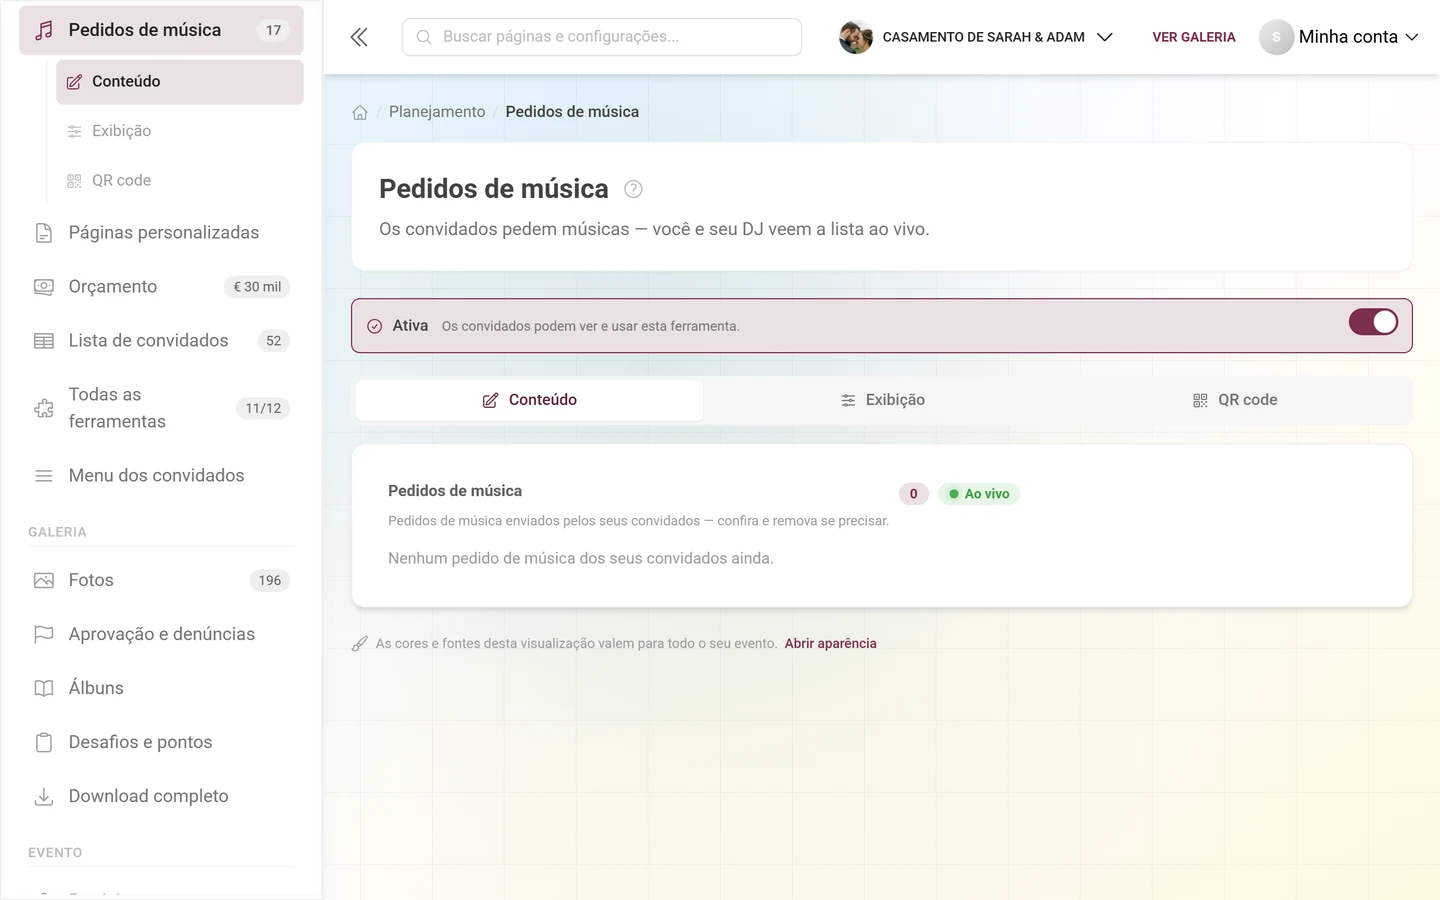Click the 196 badge beside Fotos

click(x=270, y=580)
